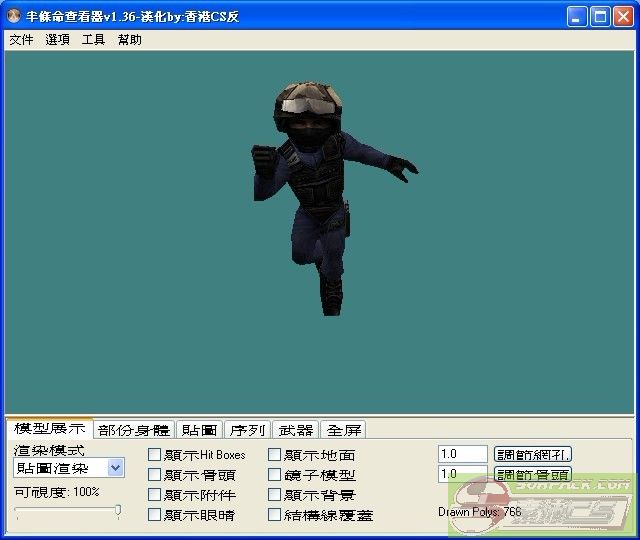Image resolution: width=640 pixels, height=540 pixels.
Task: Toggle the 顯示骨頭 checkbox
Action: point(154,475)
